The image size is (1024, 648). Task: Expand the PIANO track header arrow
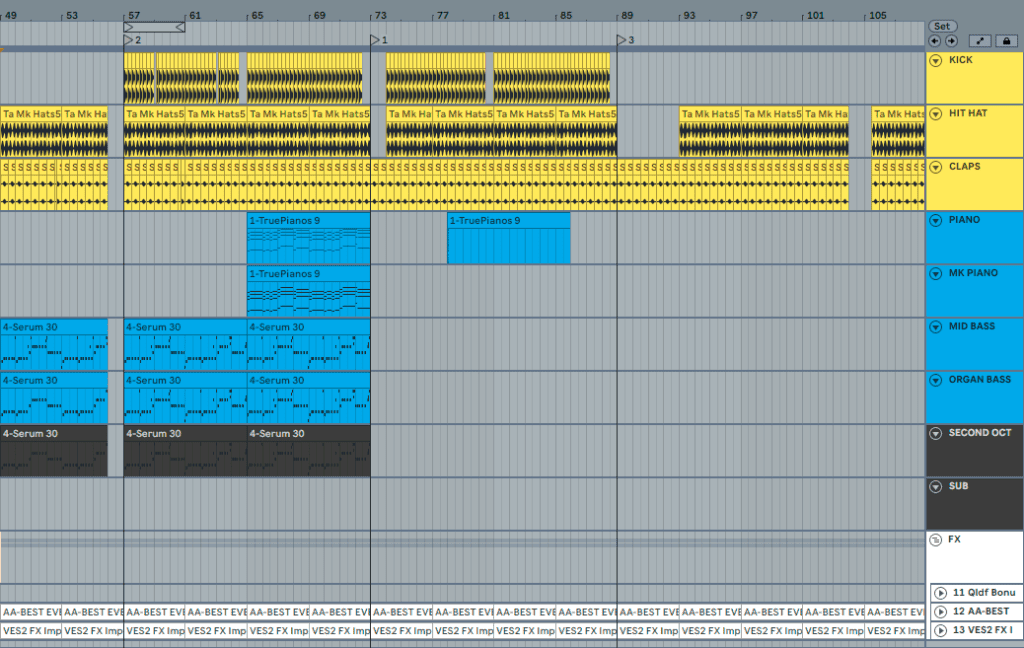click(937, 220)
